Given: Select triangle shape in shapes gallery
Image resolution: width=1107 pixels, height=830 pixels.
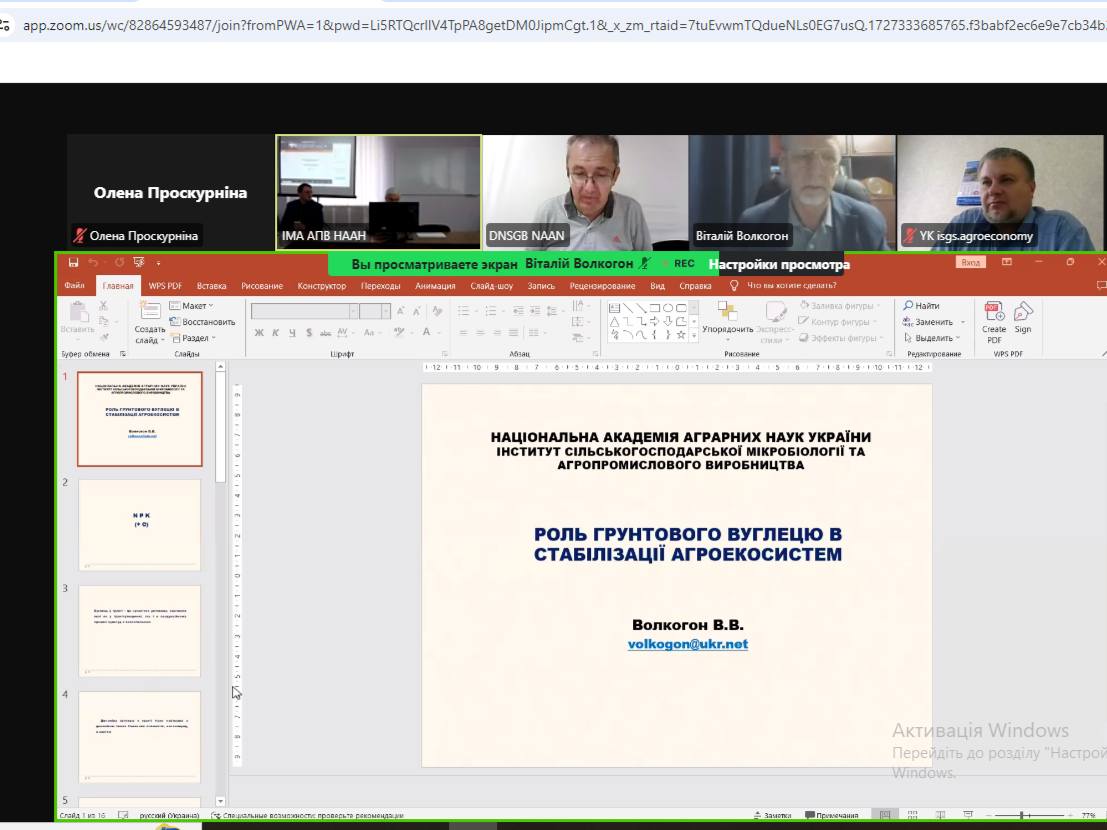Looking at the screenshot, I should [614, 321].
